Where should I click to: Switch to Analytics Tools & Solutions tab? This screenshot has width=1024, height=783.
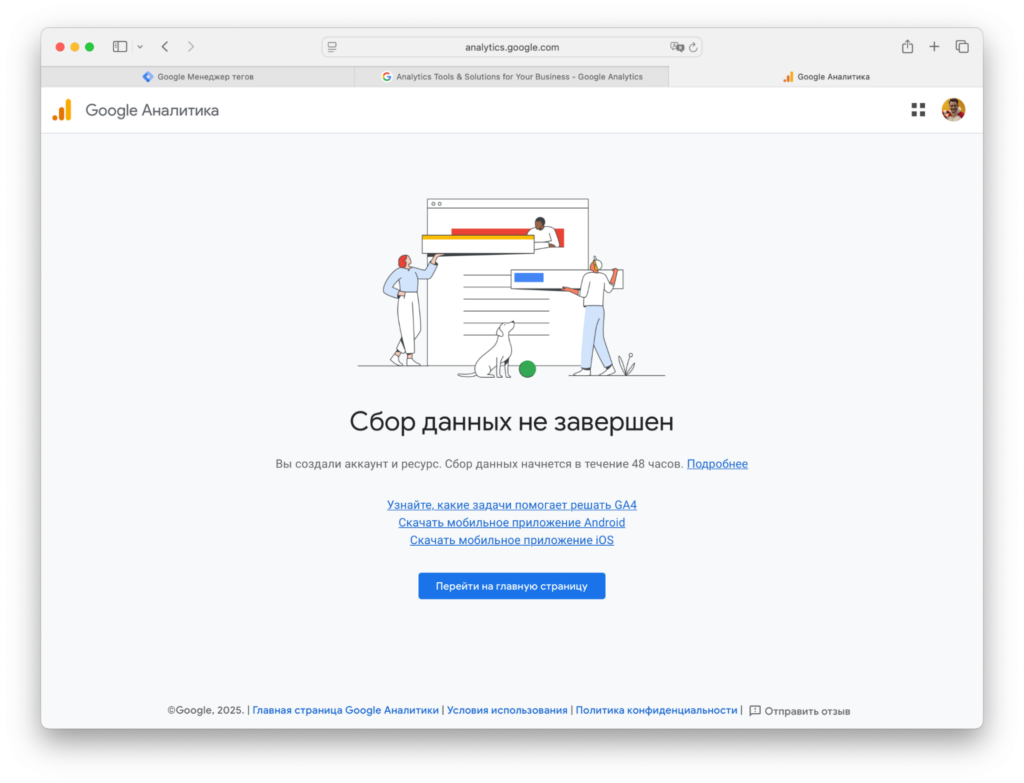click(x=512, y=76)
